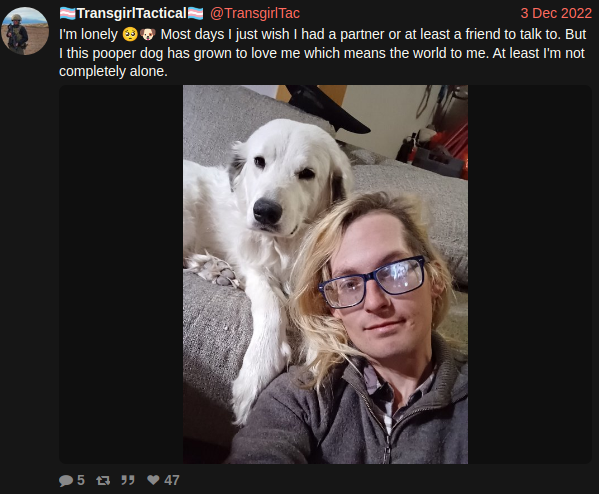Click the dog face emoji in tweet
Screen dimensions: 599x494
tap(148, 34)
